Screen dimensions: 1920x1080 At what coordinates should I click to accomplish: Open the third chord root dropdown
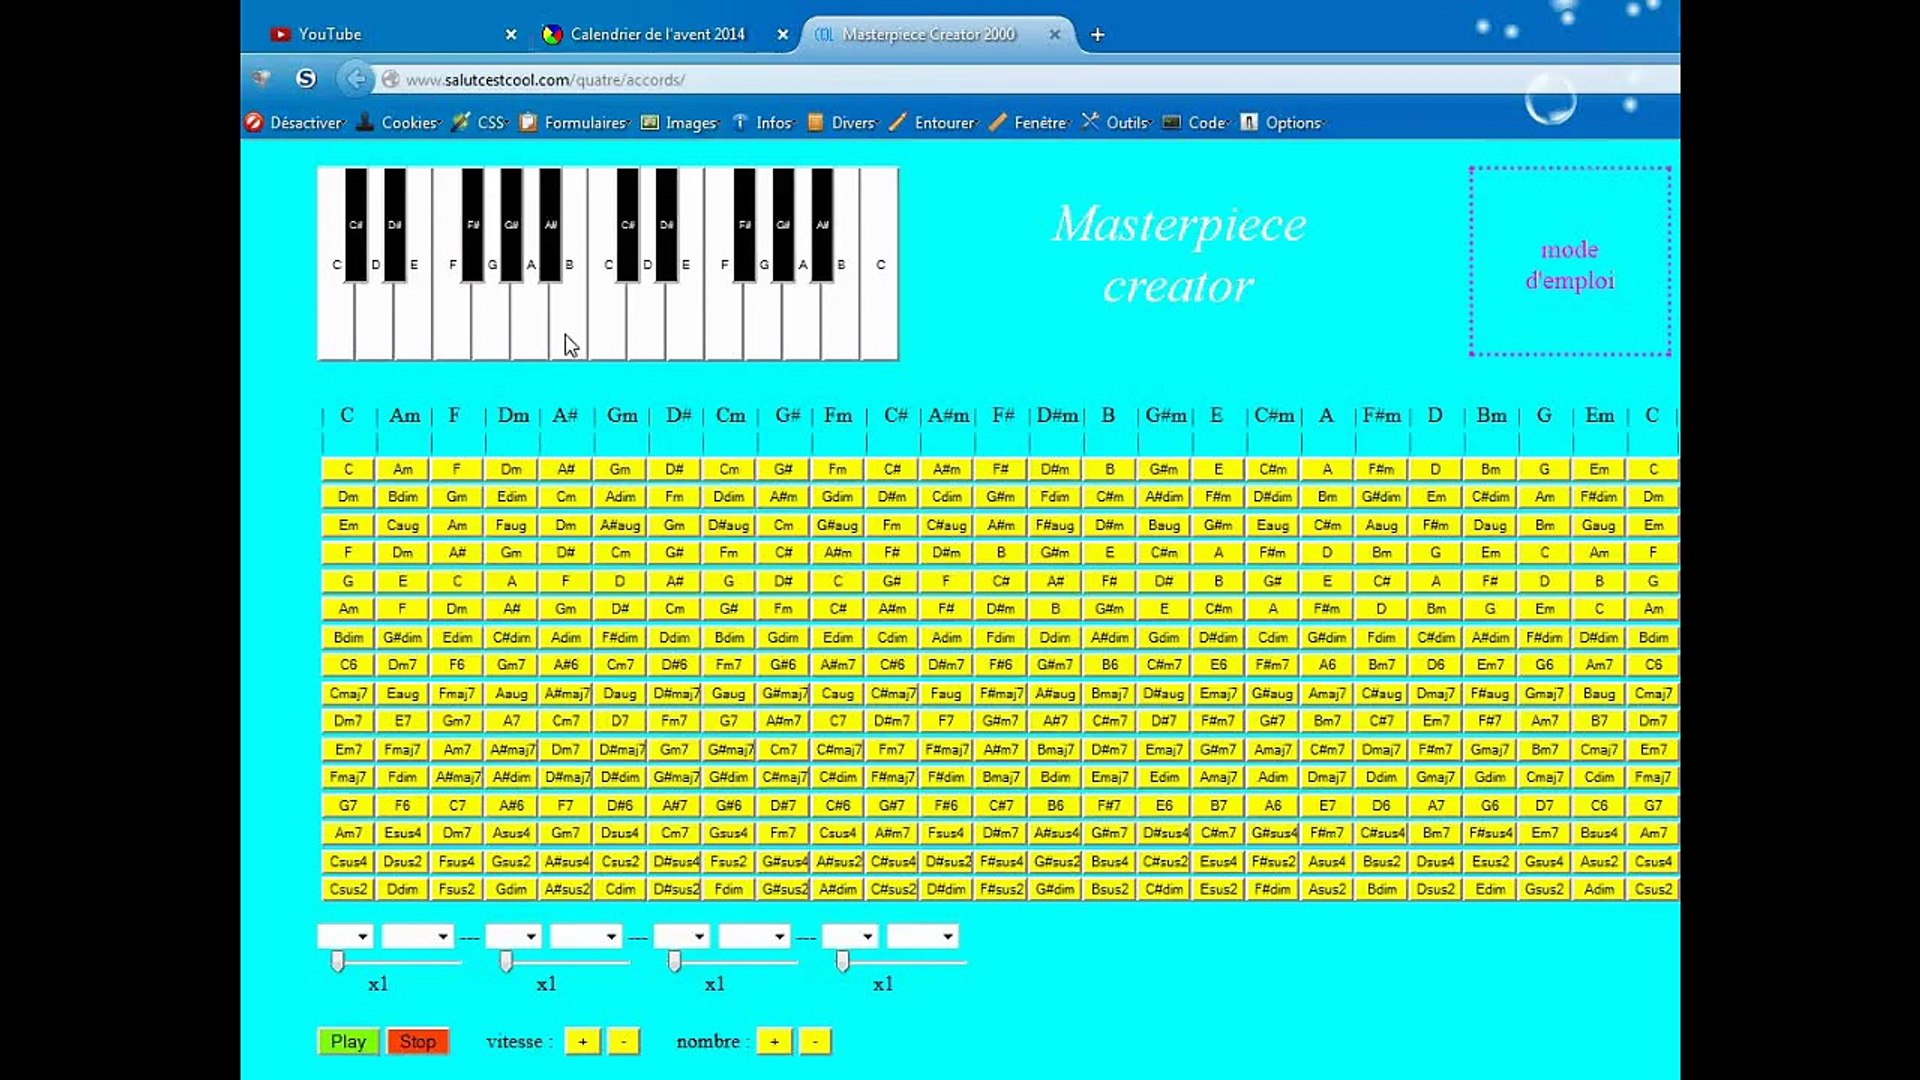click(x=681, y=936)
